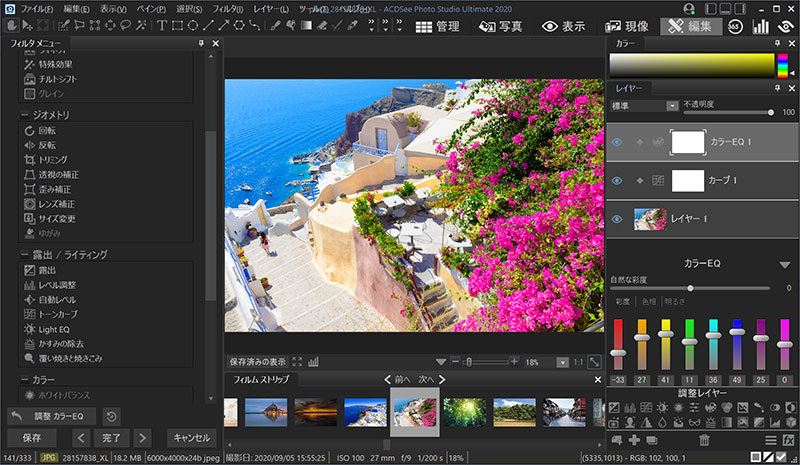Delete layer with the trash icon

[x=704, y=439]
